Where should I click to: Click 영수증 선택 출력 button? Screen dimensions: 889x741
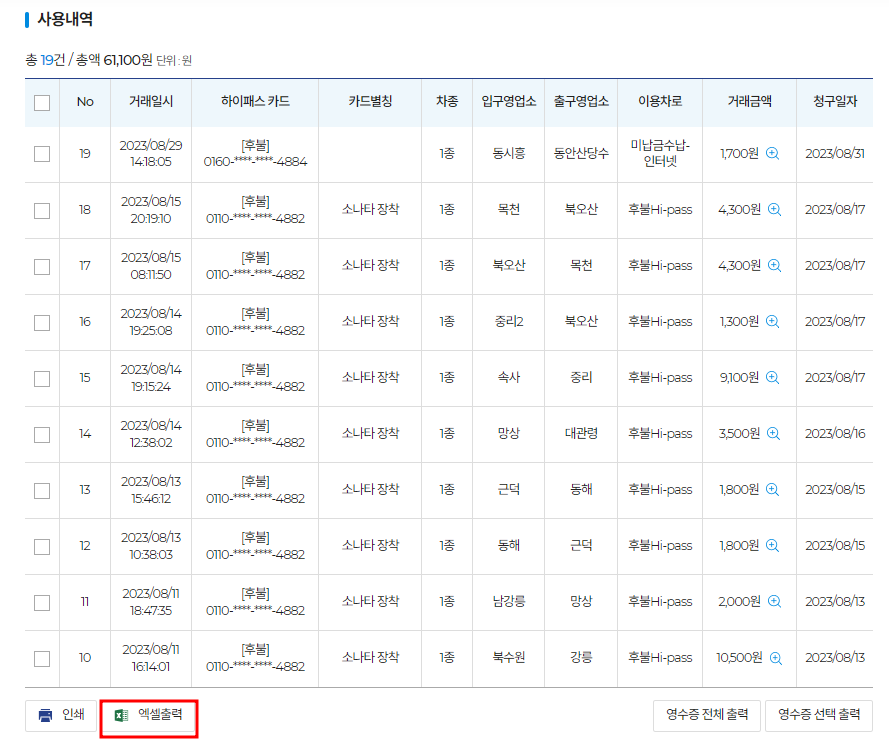tap(819, 715)
